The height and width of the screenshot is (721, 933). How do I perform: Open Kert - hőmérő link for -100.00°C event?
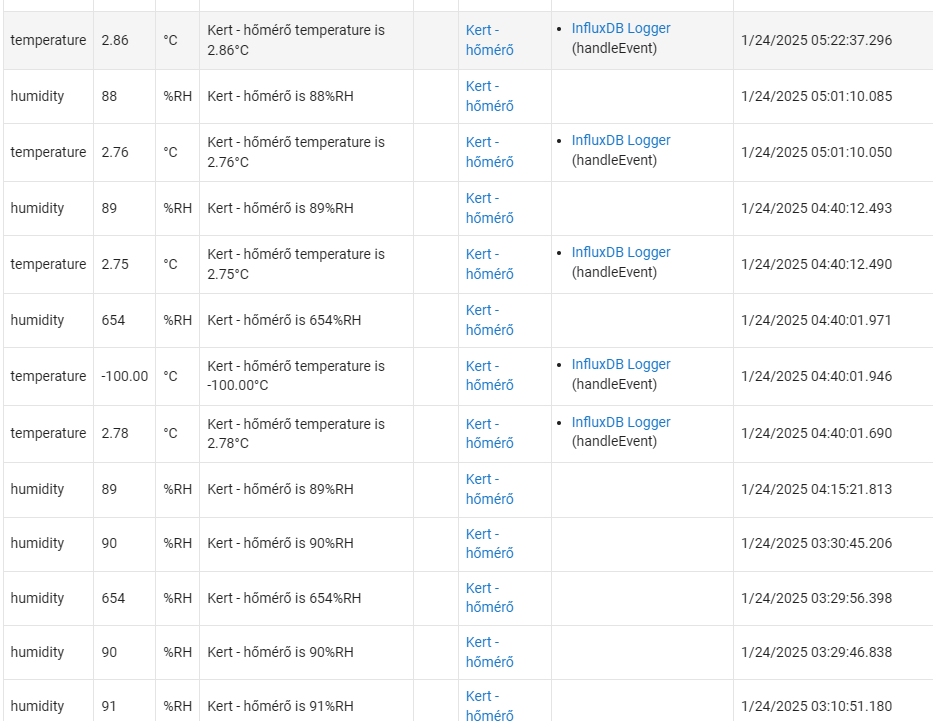489,375
